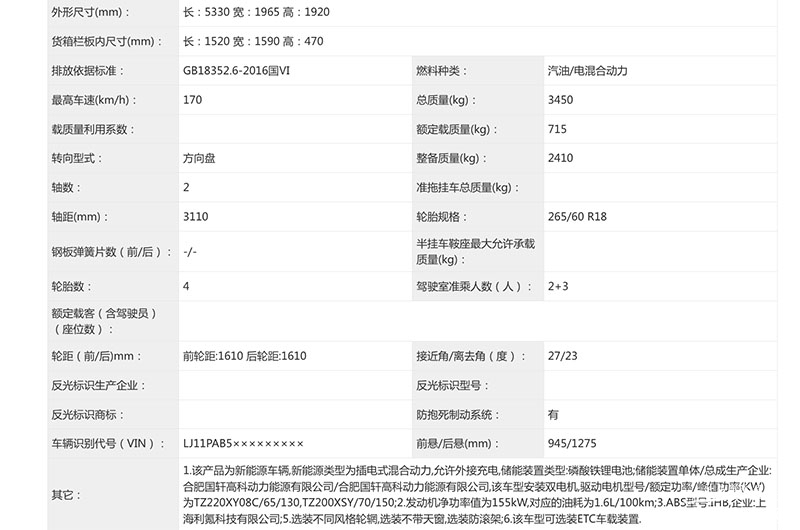Select the 燃料种类 label
800x530 pixels.
[441, 71]
